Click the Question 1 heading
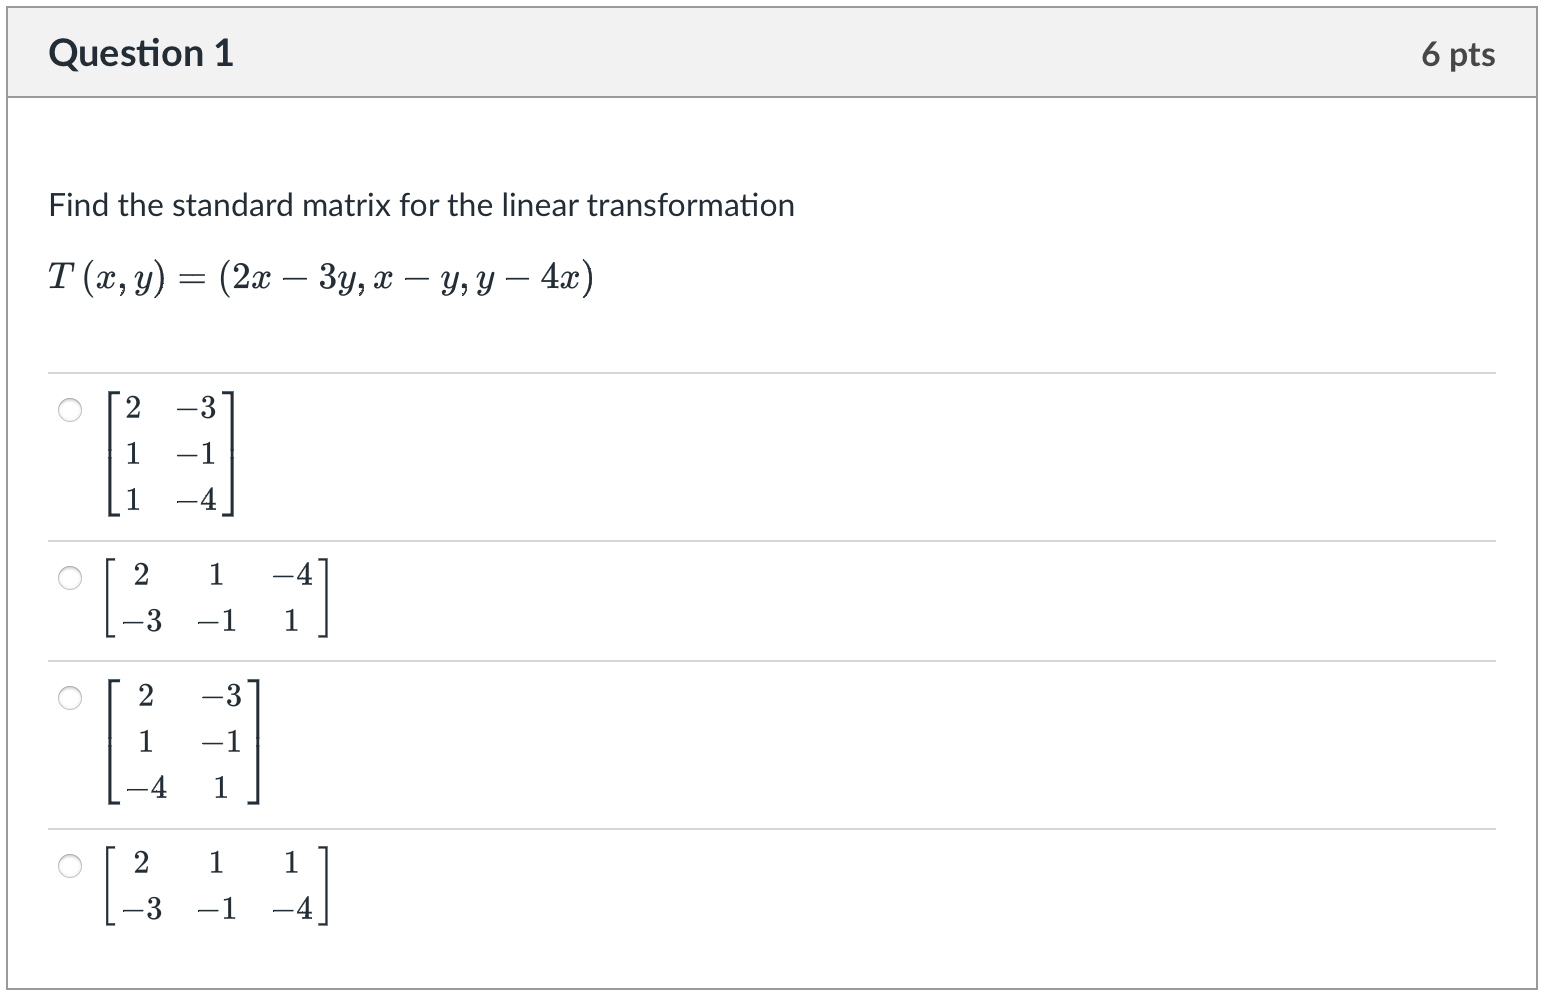This screenshot has width=1554, height=998. coord(140,53)
